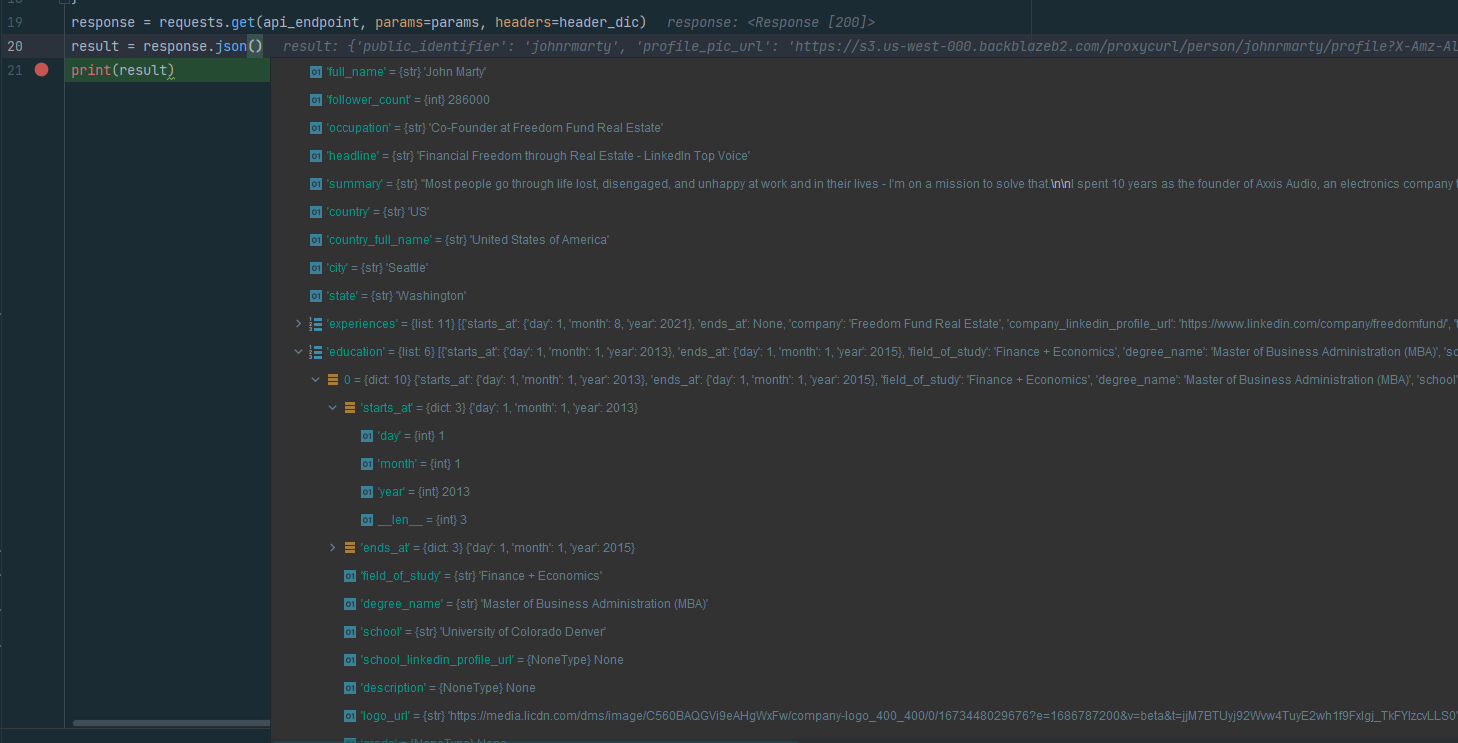Select the summary text starting 'Most people go through life'
Image resolution: width=1458 pixels, height=743 pixels.
pyautogui.click(x=940, y=184)
